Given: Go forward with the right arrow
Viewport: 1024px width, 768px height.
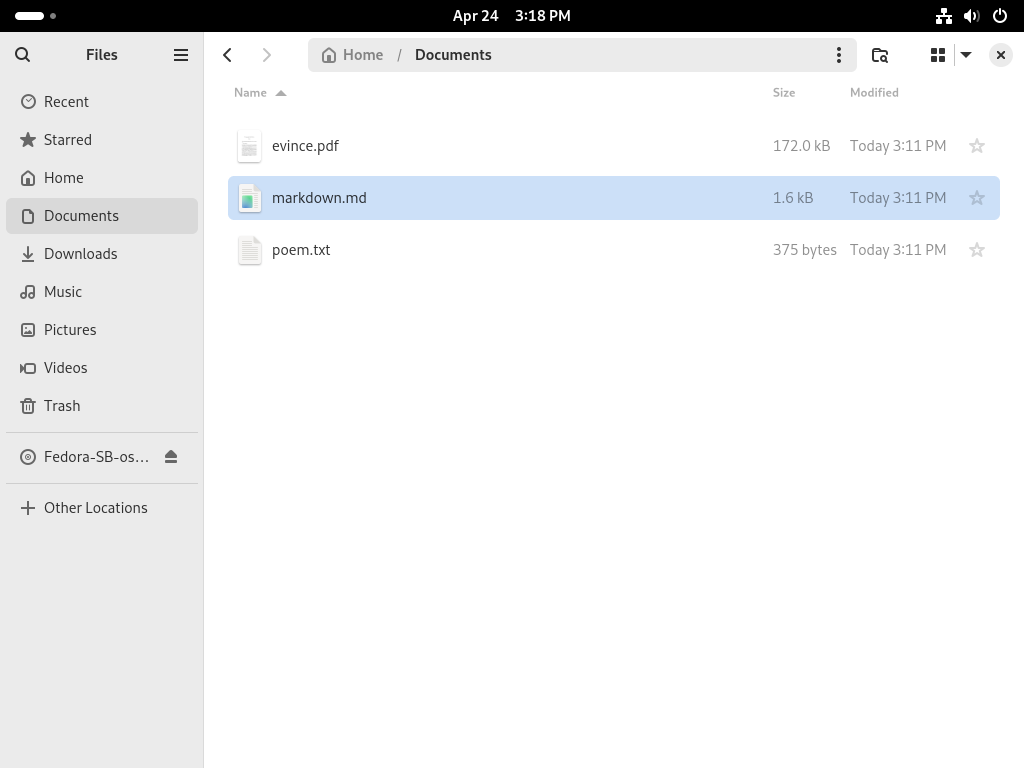Looking at the screenshot, I should click(x=266, y=55).
